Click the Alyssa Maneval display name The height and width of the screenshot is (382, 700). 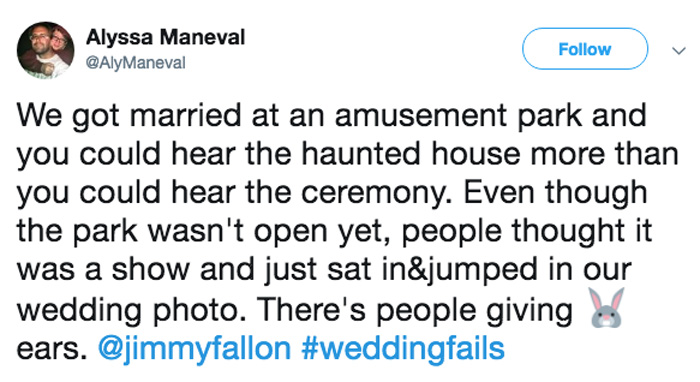tap(165, 37)
